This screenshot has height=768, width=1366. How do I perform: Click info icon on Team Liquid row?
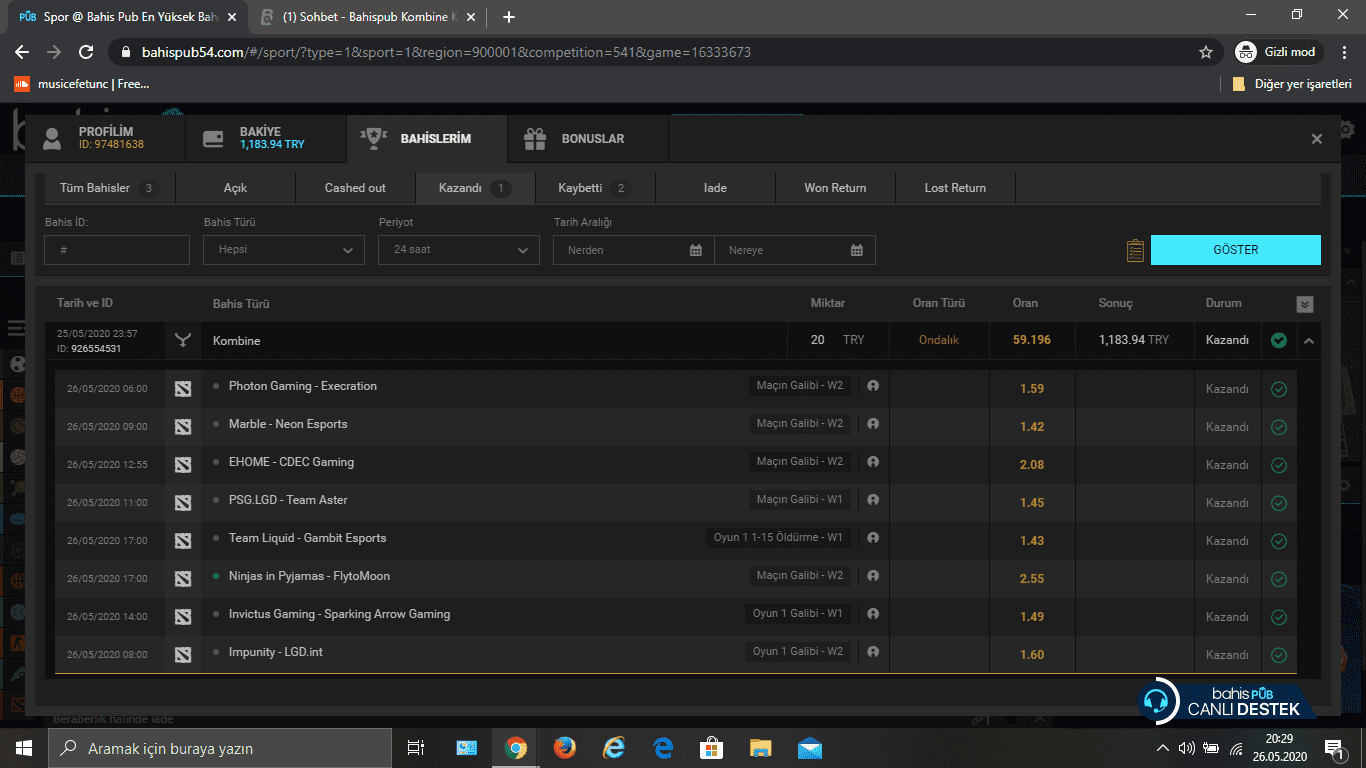tap(873, 538)
